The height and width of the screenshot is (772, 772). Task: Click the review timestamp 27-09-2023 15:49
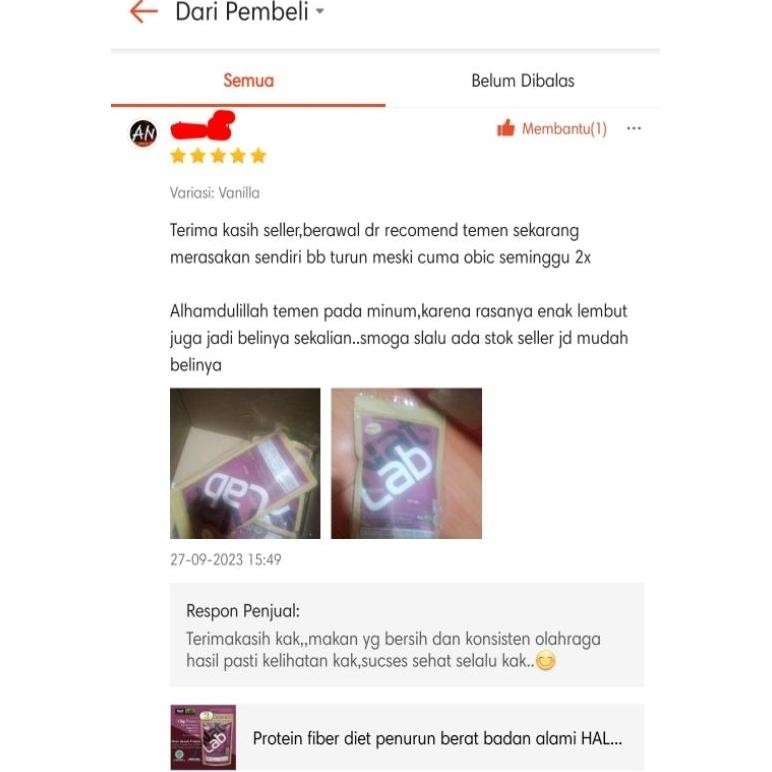click(225, 559)
